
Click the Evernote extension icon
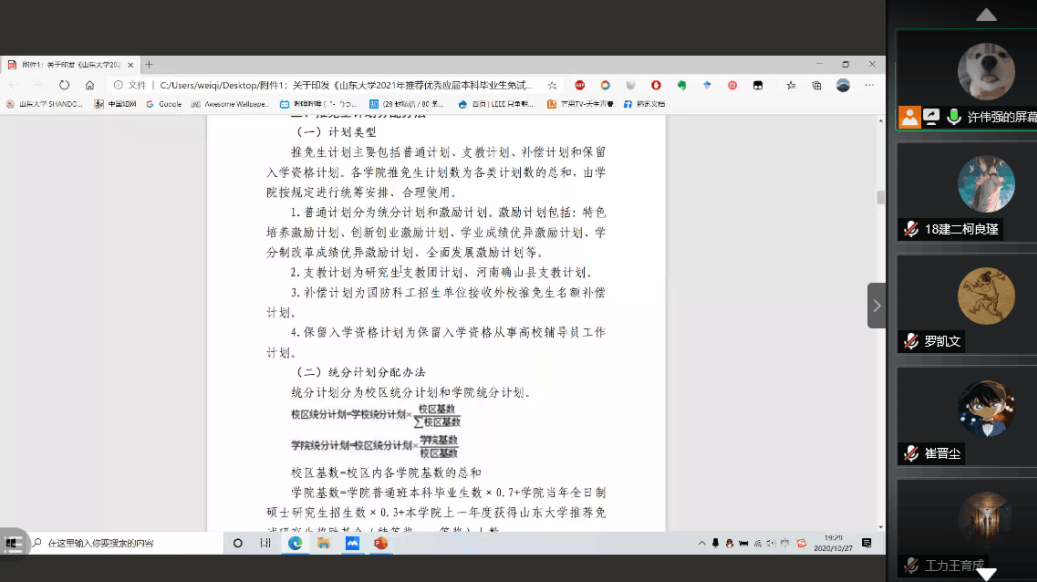(x=682, y=85)
